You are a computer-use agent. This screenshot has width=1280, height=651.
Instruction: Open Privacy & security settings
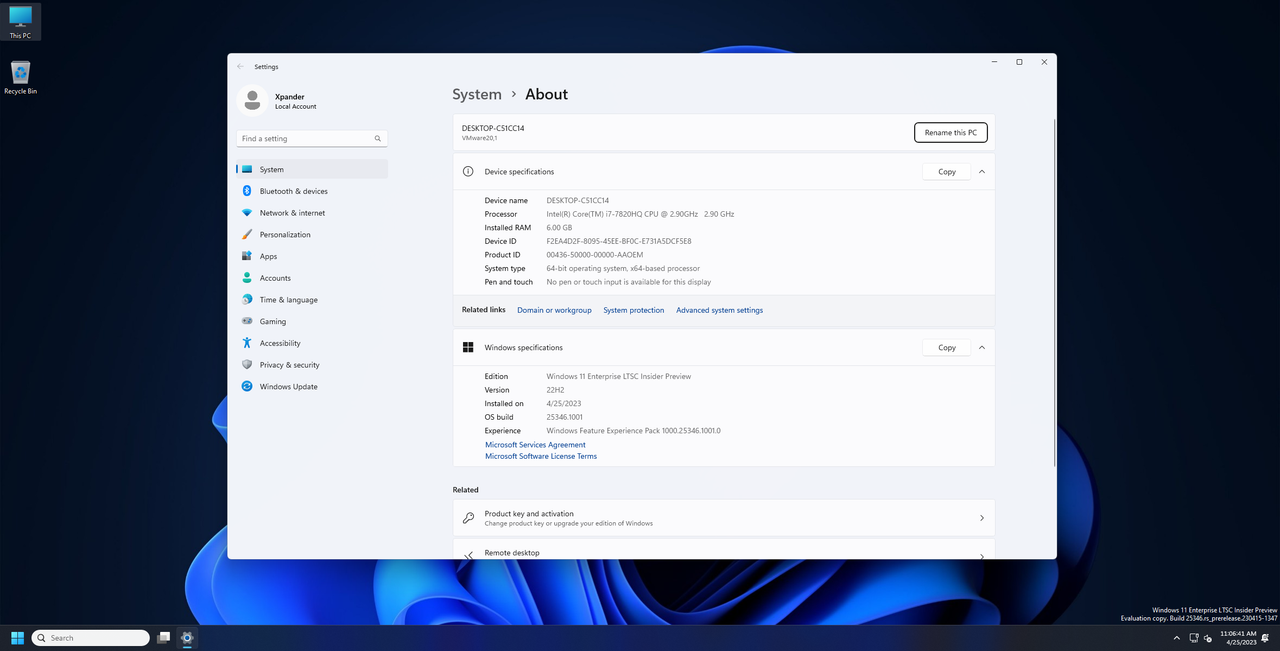tap(312, 365)
